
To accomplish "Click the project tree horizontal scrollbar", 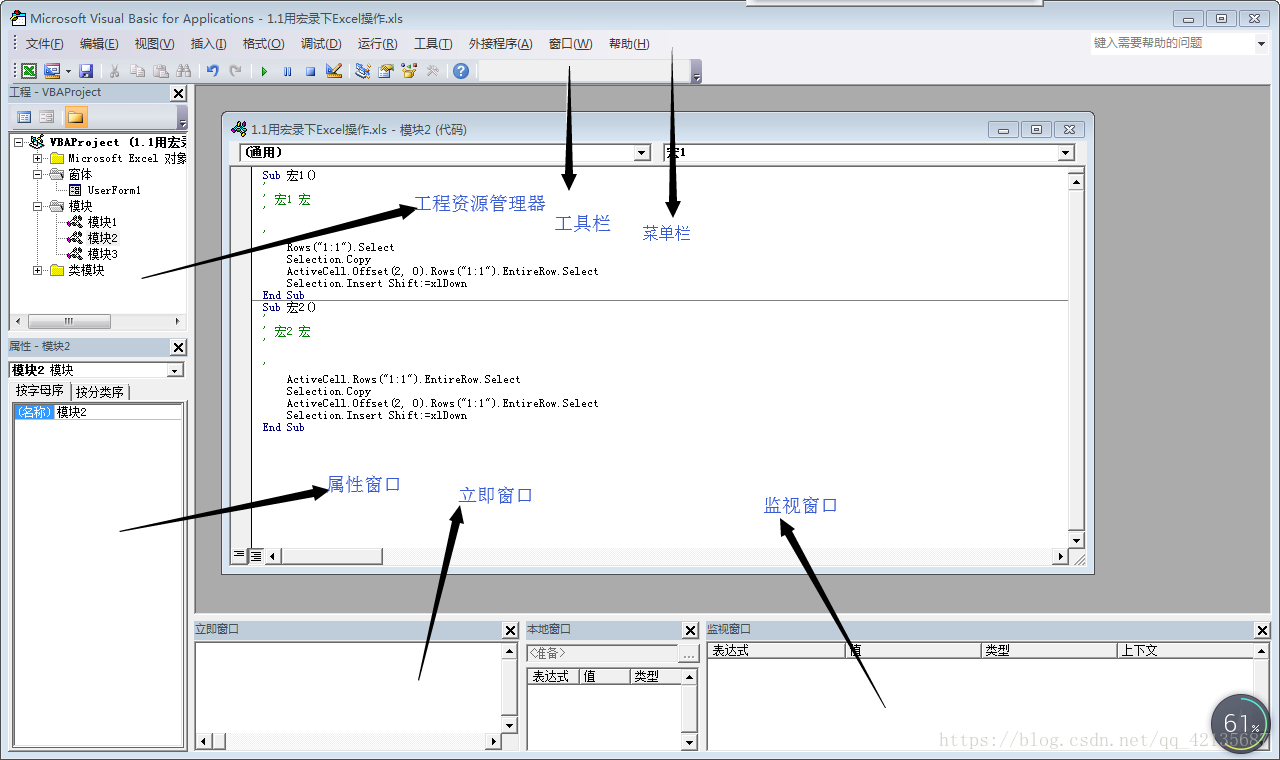I will pos(97,321).
